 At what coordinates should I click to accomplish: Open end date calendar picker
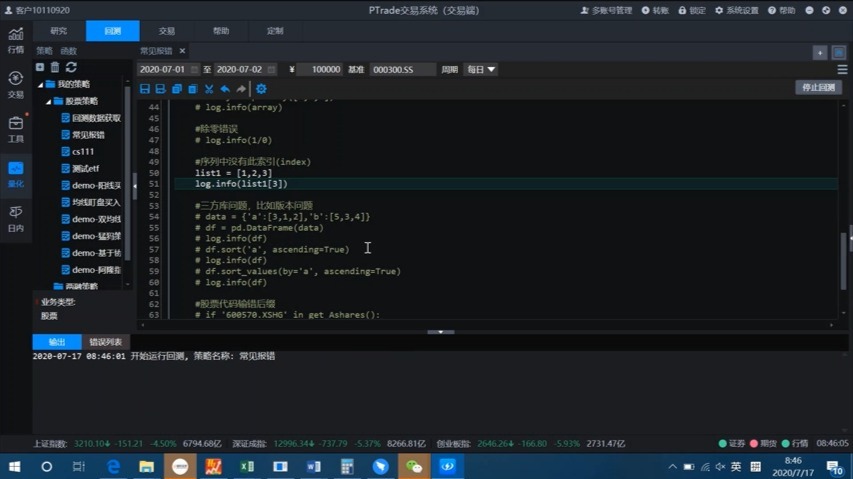pos(271,70)
